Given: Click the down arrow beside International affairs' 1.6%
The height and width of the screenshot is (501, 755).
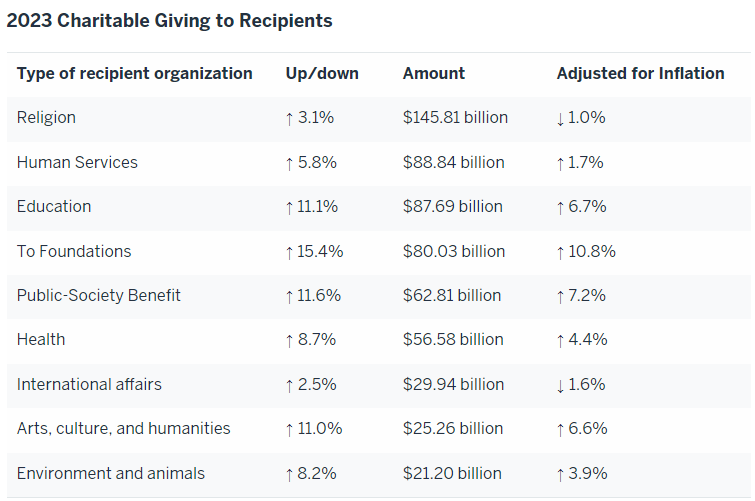Looking at the screenshot, I should [x=561, y=385].
